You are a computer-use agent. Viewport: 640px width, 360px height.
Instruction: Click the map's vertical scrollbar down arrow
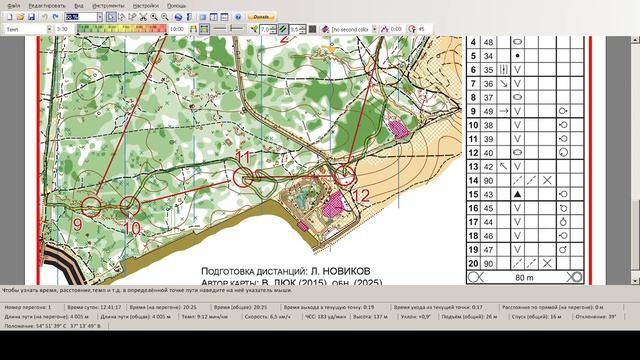coord(635,281)
